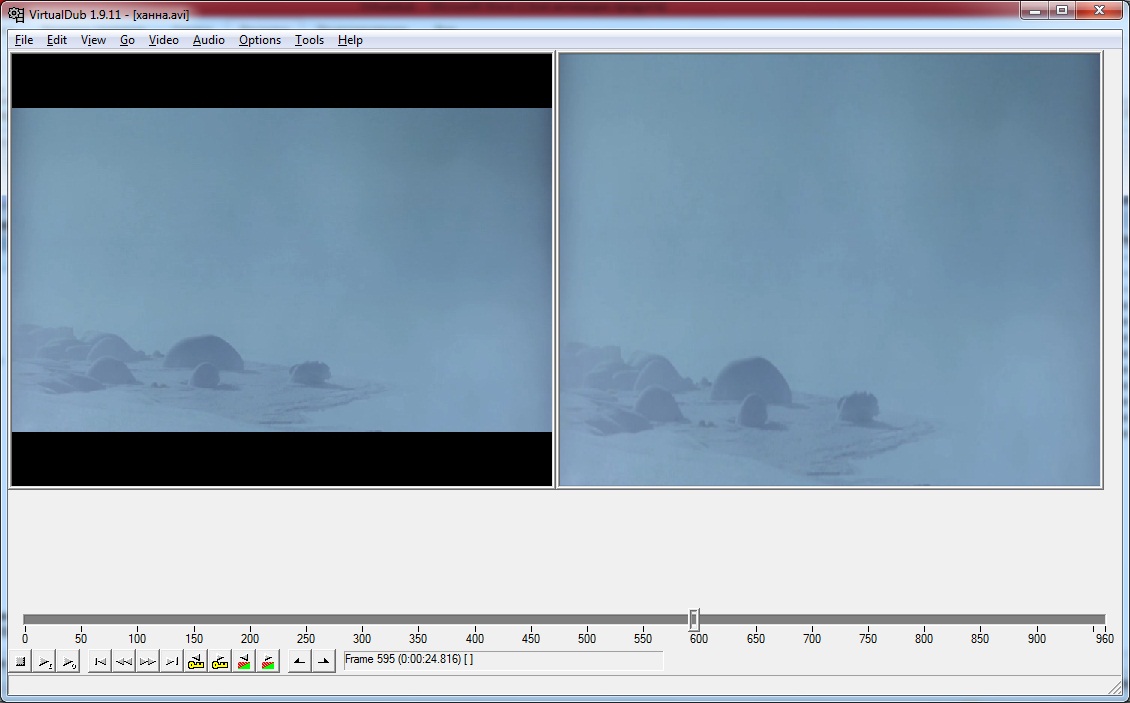Open the Video menu

164,40
